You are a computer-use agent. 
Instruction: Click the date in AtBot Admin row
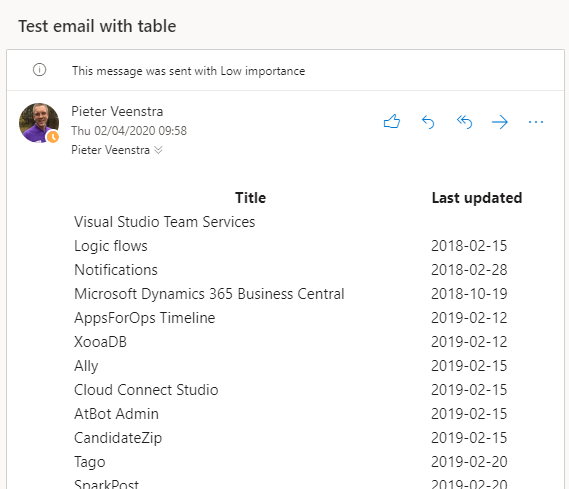point(469,414)
